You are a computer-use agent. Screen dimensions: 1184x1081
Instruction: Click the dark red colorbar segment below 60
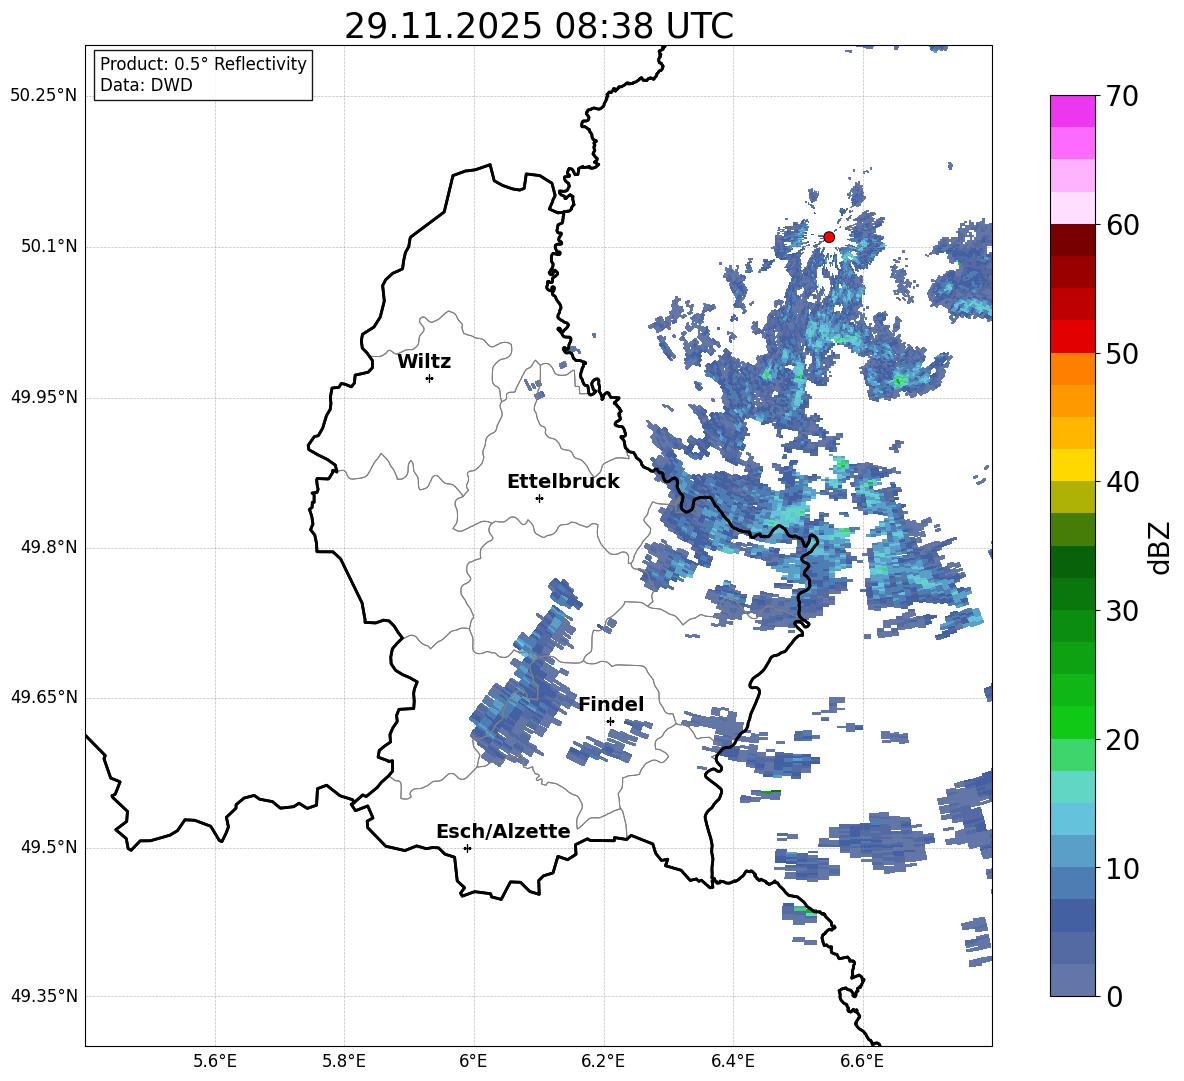click(1073, 240)
